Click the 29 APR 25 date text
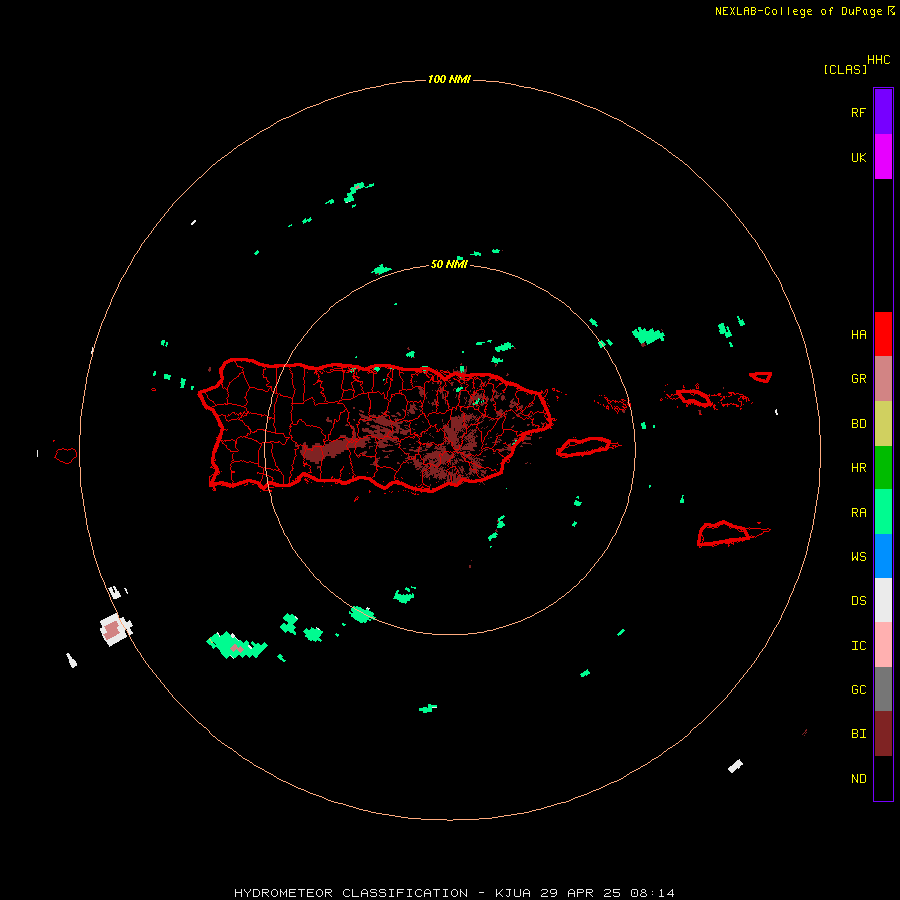 click(x=580, y=893)
